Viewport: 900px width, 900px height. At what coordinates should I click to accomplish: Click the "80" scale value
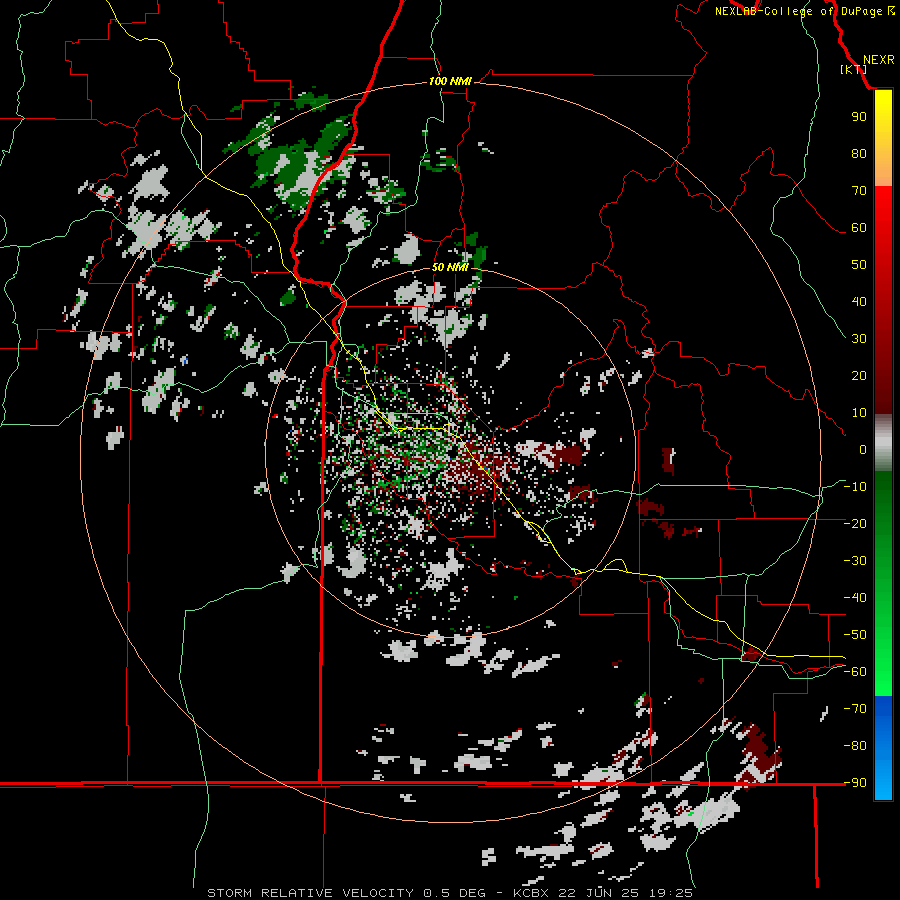[x=859, y=153]
